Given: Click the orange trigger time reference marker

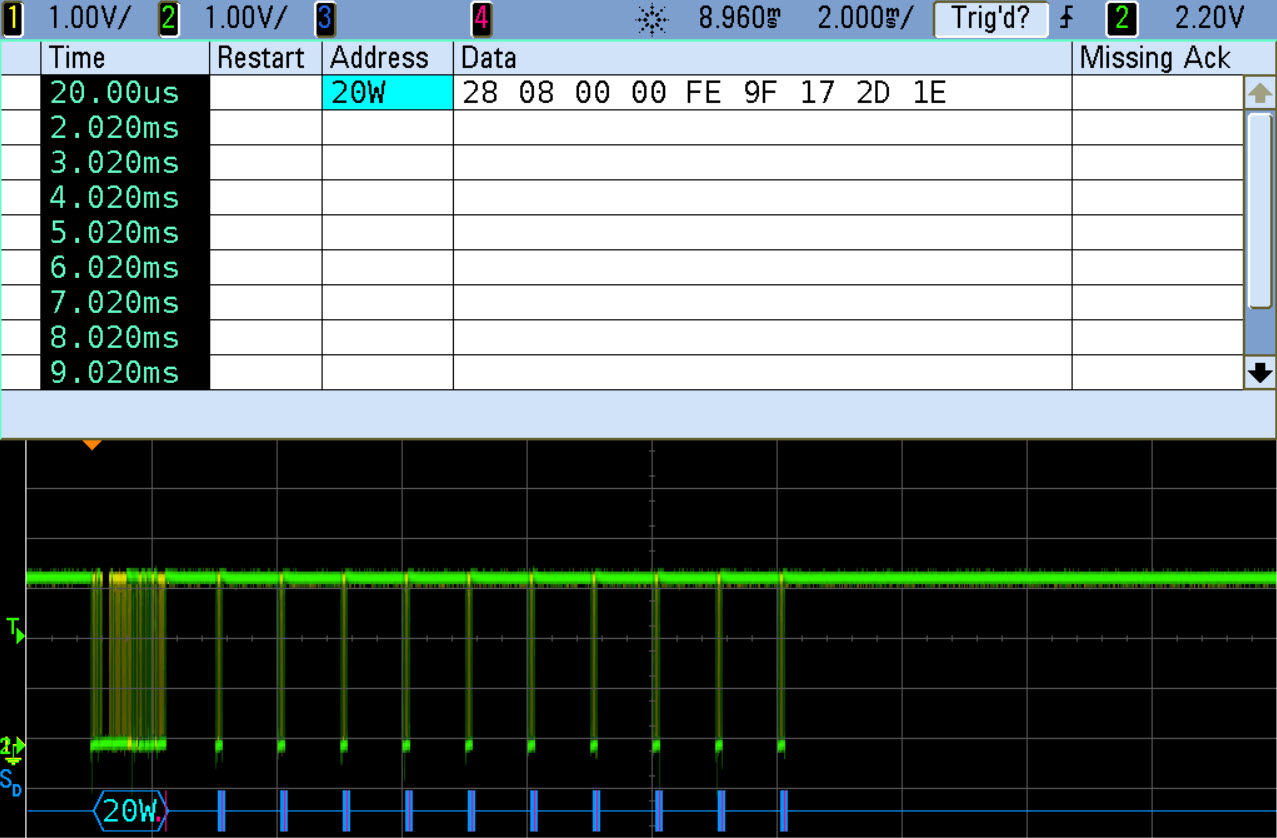Looking at the screenshot, I should pos(92,444).
